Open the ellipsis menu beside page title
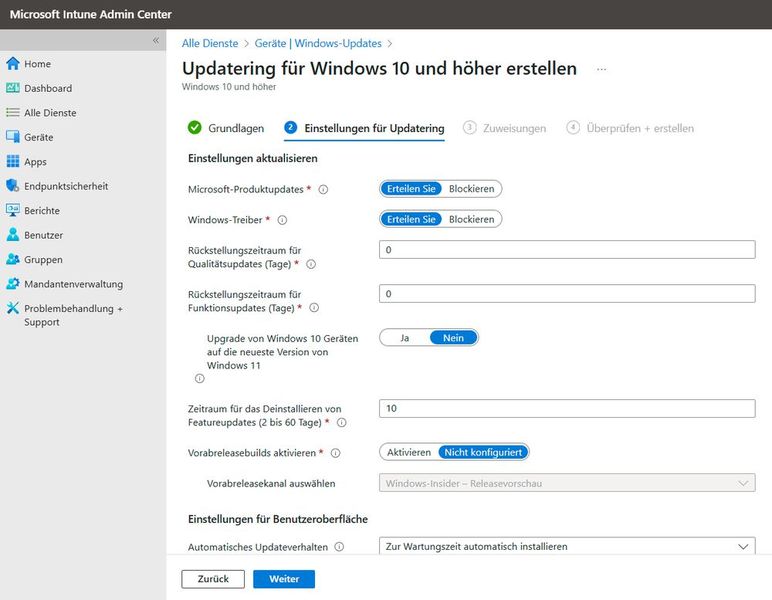 pos(601,69)
